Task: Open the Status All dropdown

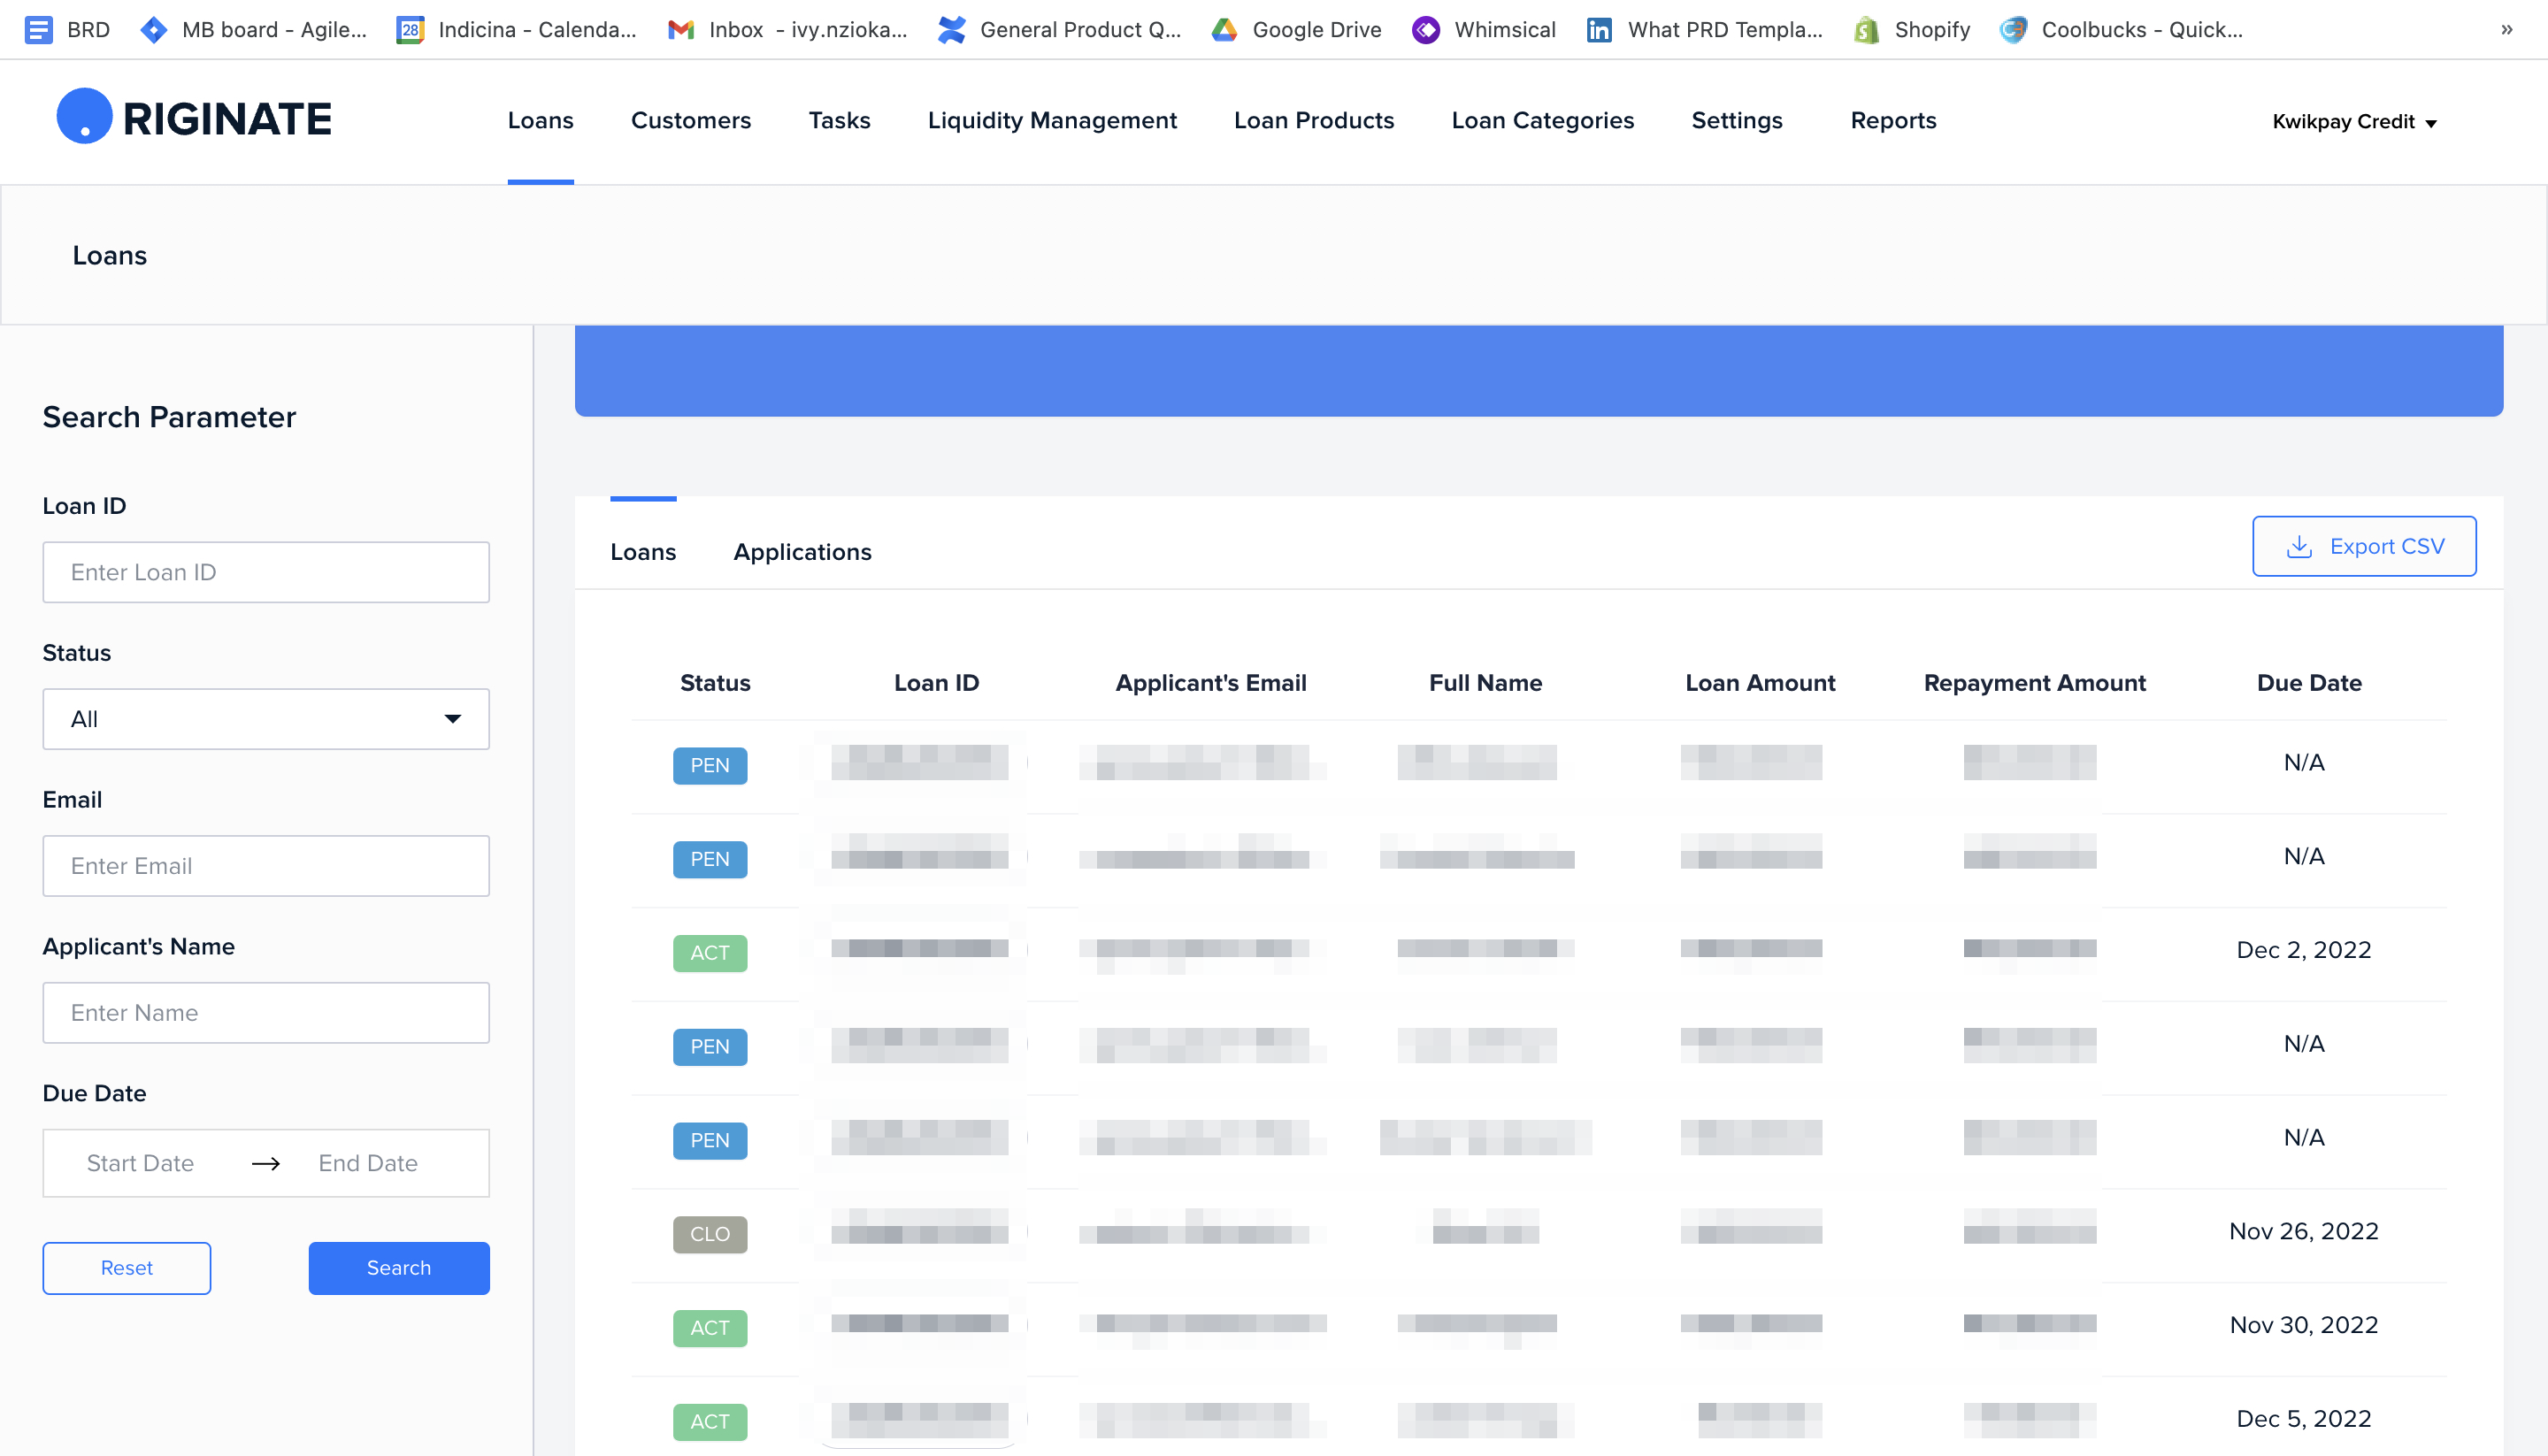Action: 266,719
